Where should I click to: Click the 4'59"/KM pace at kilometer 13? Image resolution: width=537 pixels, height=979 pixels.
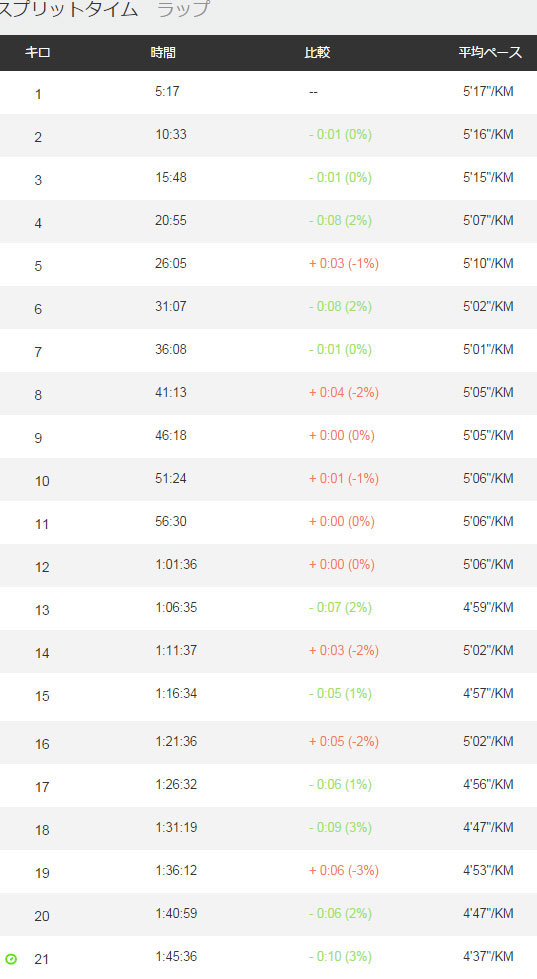tap(488, 608)
